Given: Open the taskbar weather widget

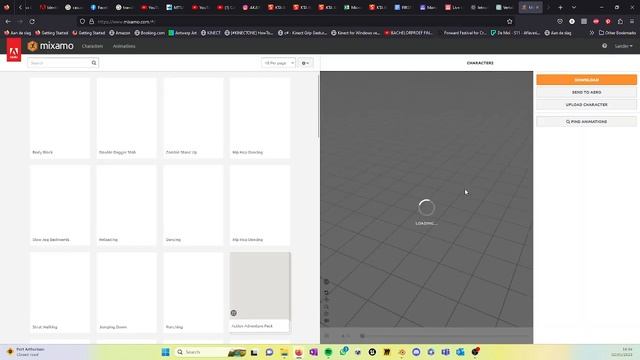Looking at the screenshot, I should [25, 352].
